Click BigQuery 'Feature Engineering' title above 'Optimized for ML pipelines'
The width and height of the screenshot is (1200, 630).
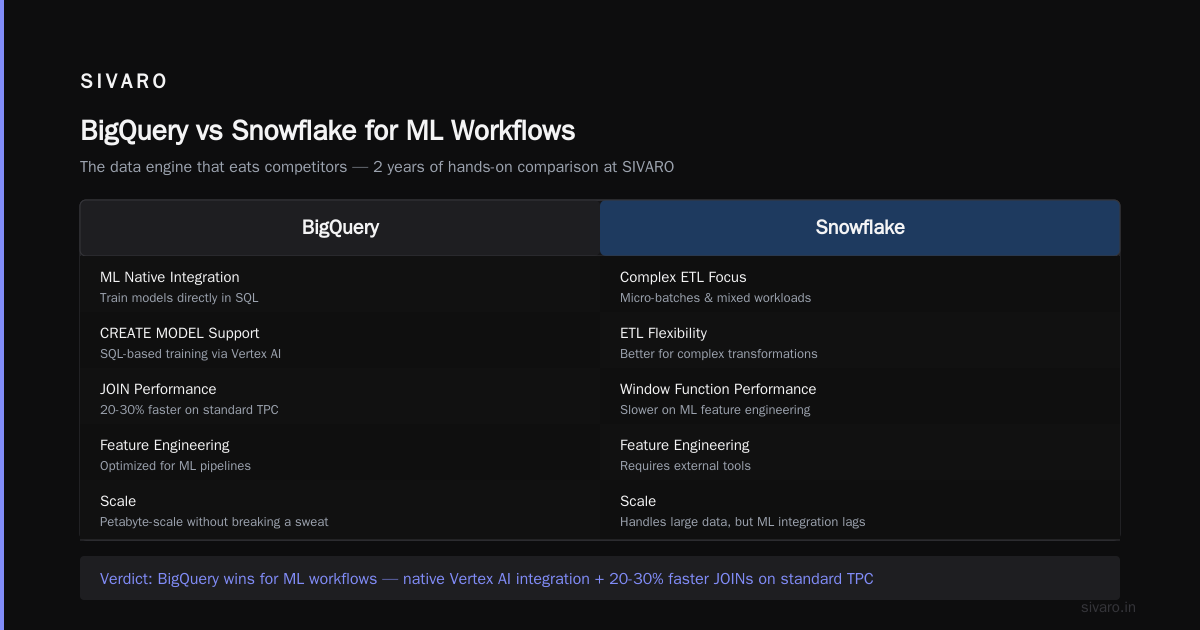(x=165, y=445)
